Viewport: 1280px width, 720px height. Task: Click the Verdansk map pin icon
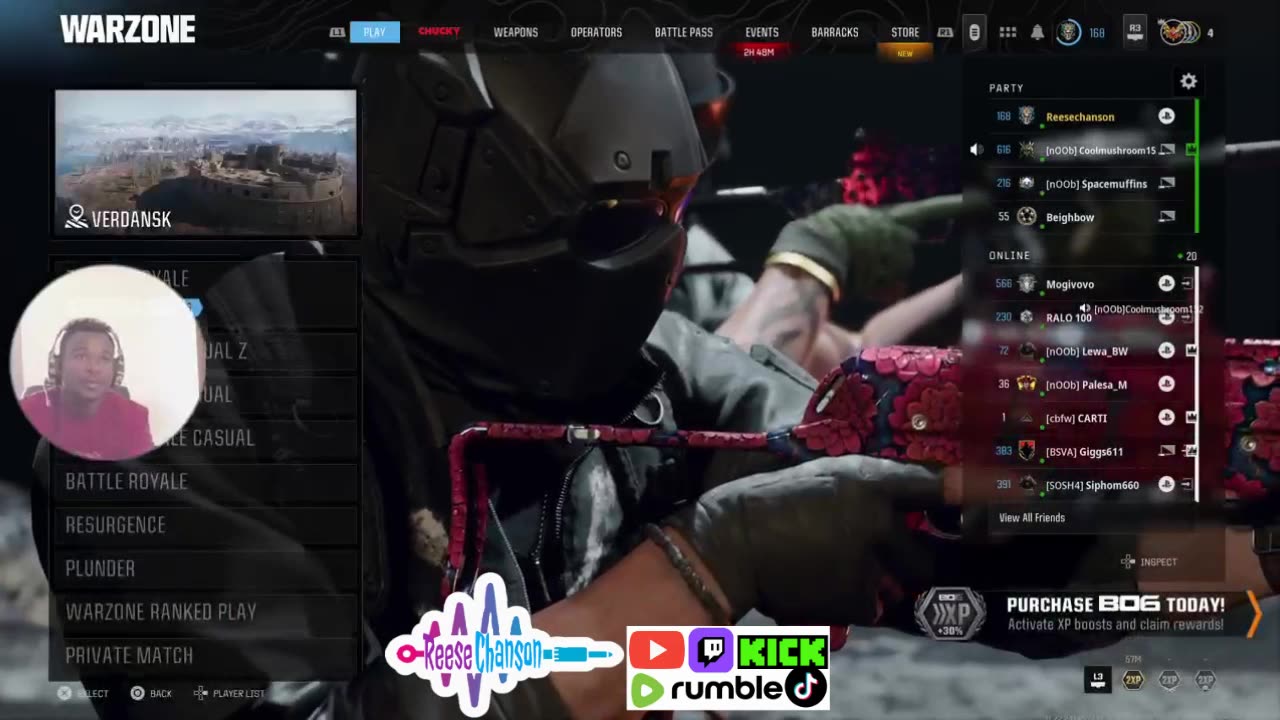(x=76, y=217)
